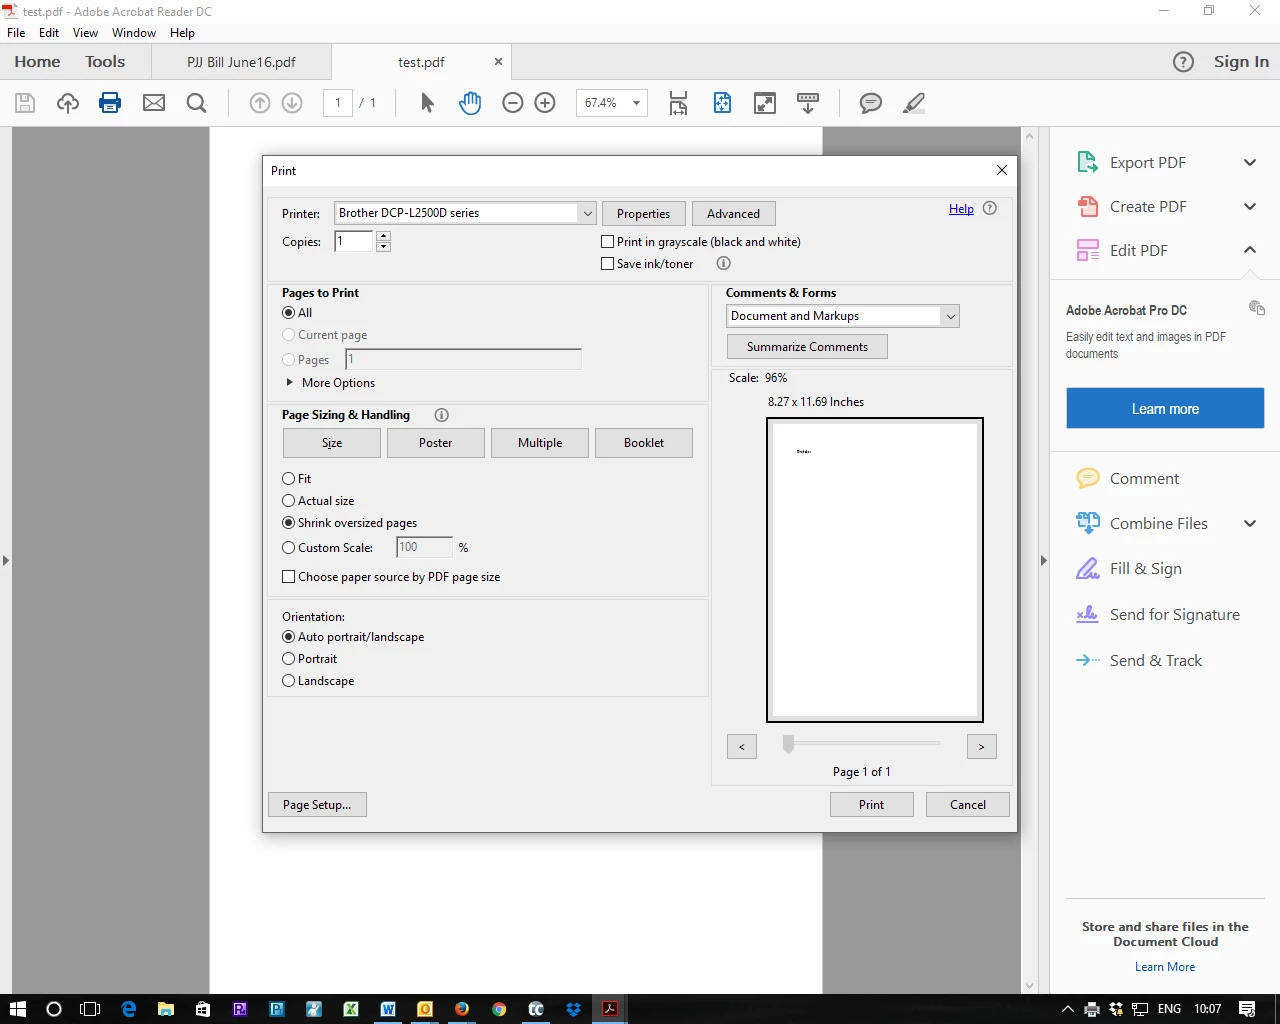Click the zoom in plus icon

tap(545, 103)
